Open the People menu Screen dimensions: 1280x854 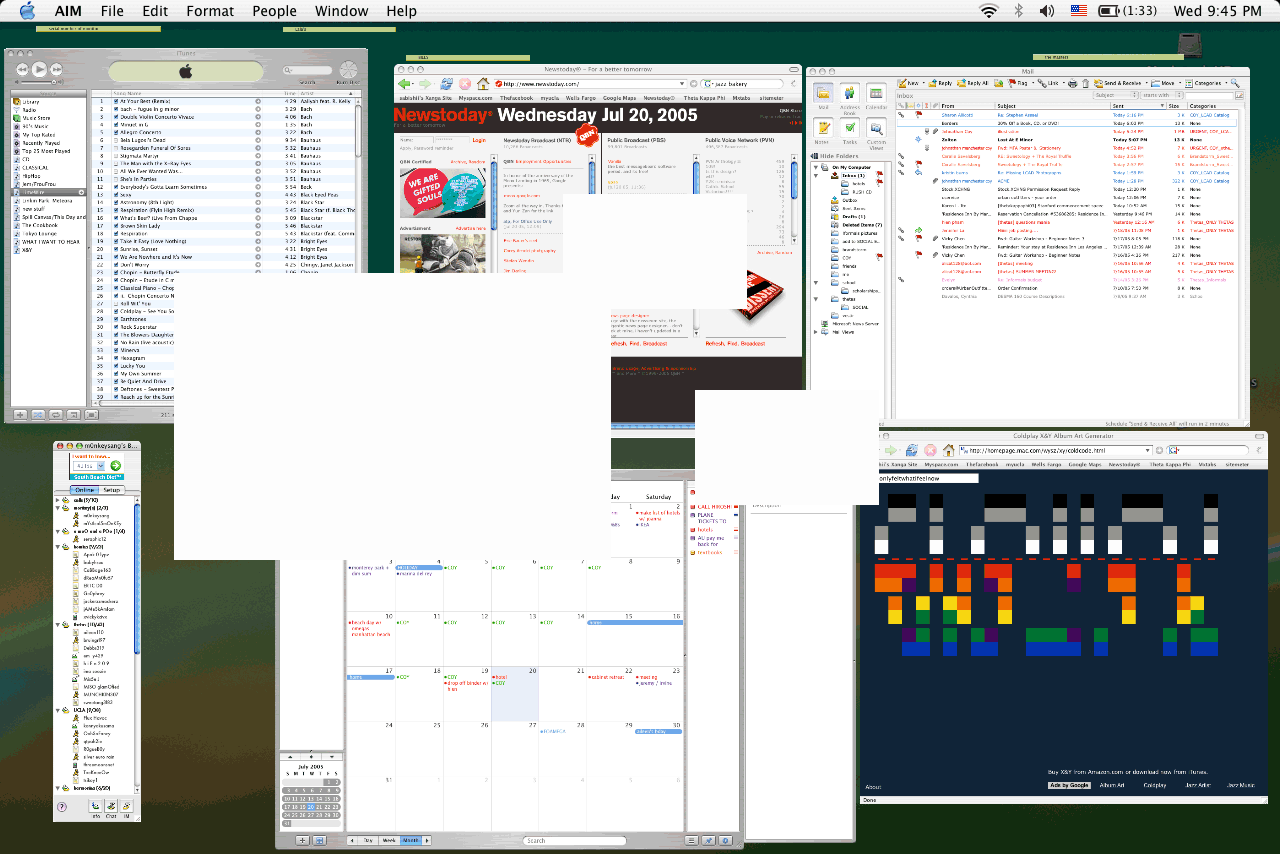pos(274,11)
